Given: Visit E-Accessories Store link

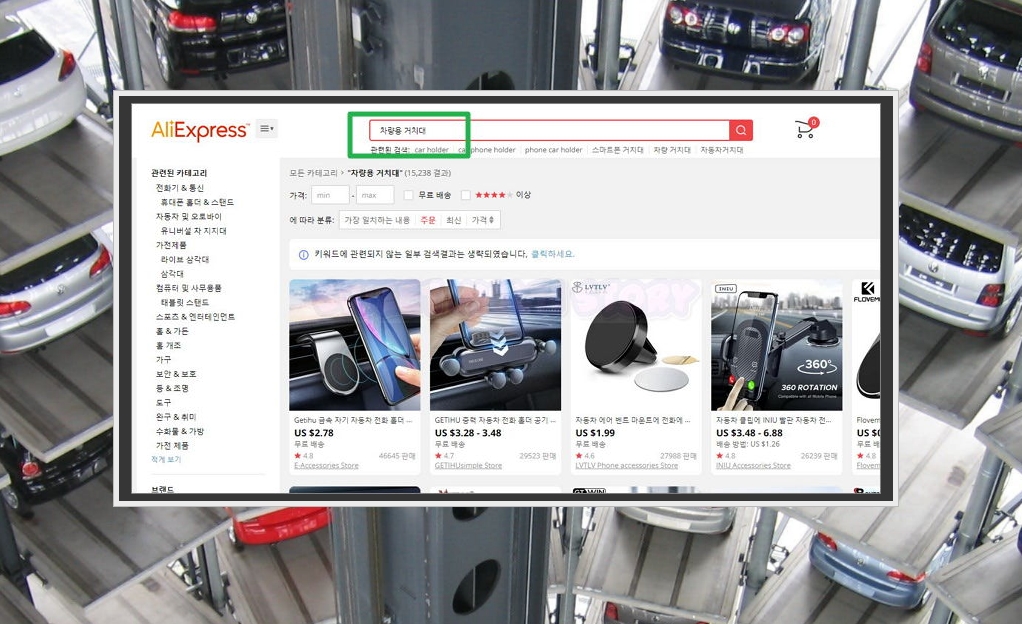Looking at the screenshot, I should click(326, 466).
